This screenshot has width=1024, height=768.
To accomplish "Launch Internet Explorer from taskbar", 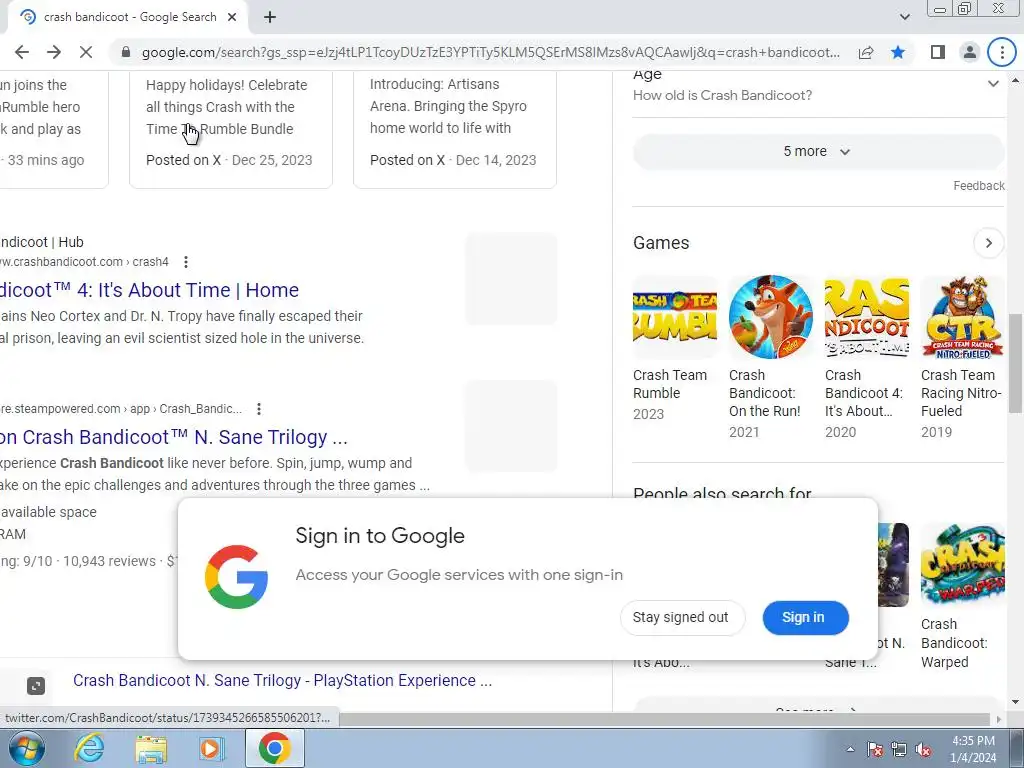I will (88, 748).
